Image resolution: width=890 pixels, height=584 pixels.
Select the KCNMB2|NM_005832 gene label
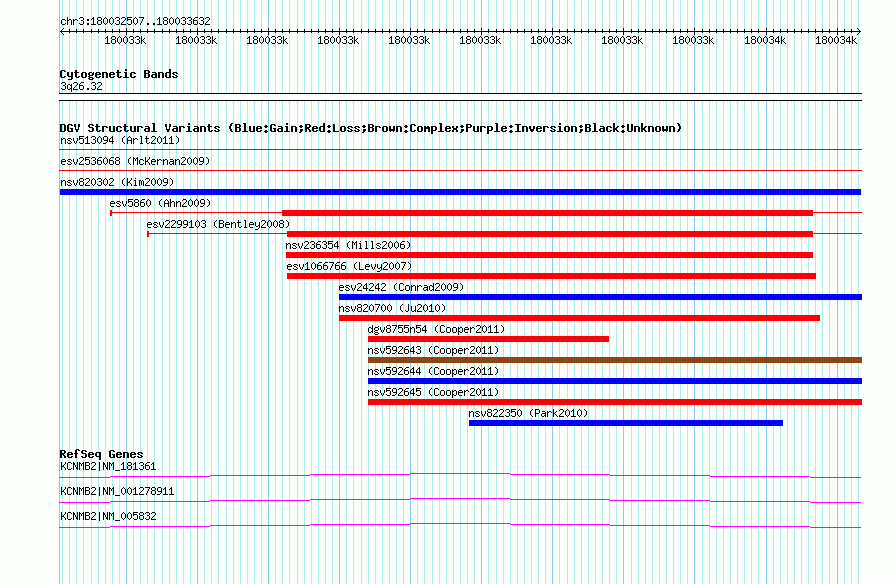click(108, 516)
